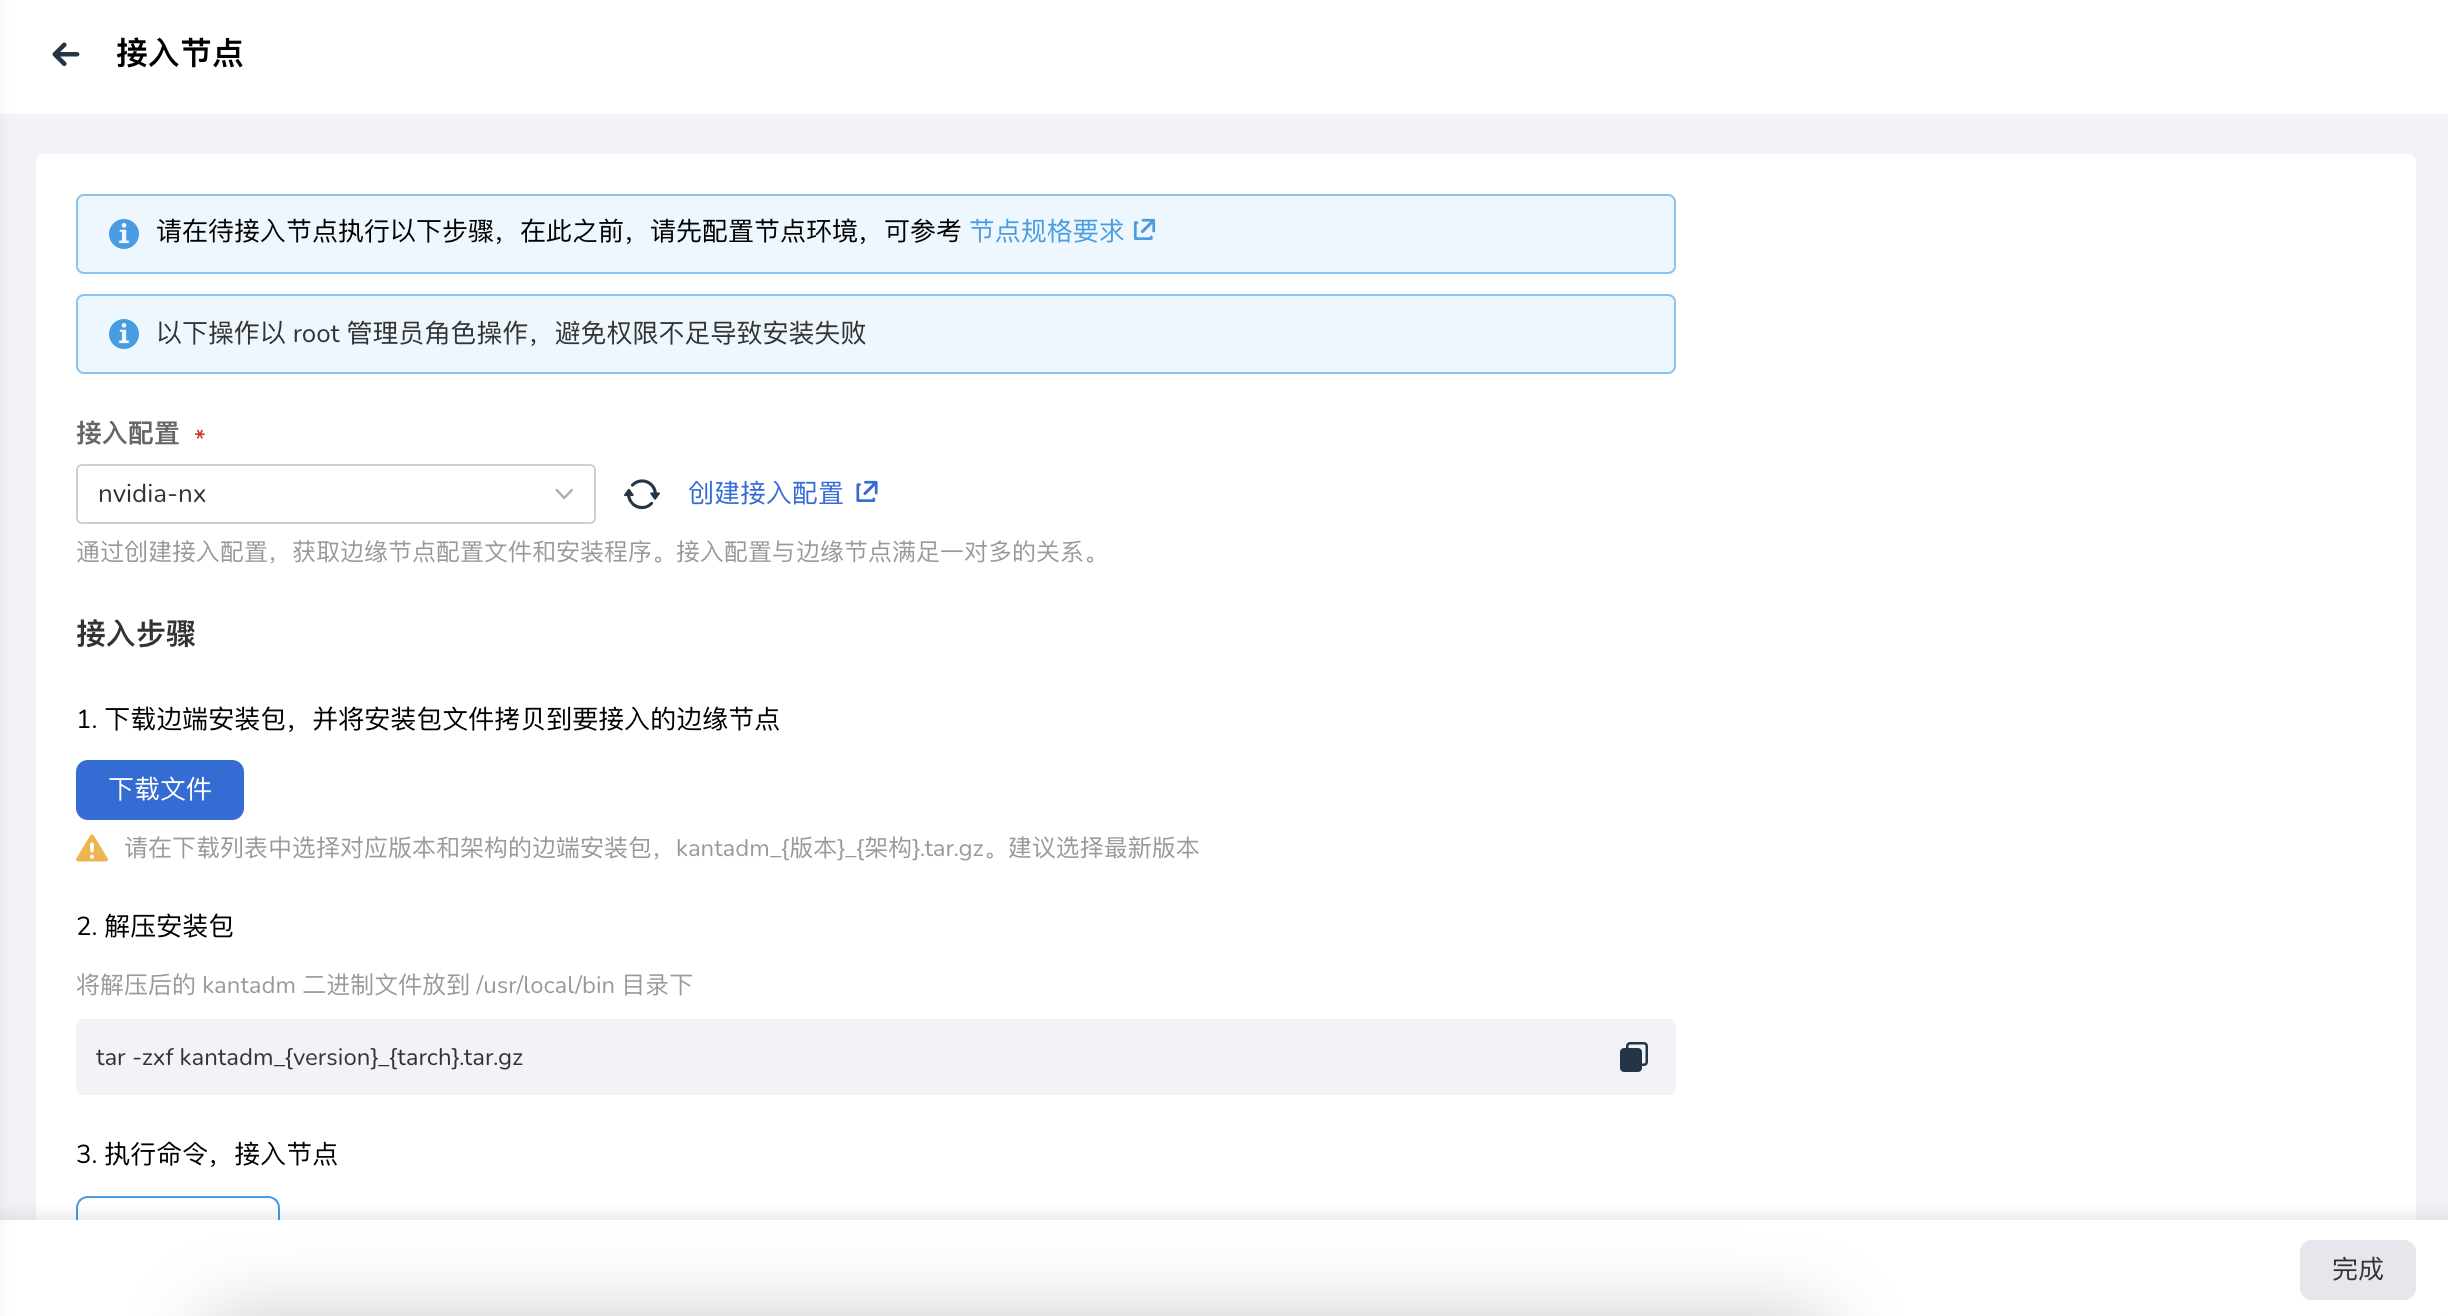Click external link icon after 创建接入配置
This screenshot has height=1316, width=2448.
(867, 491)
